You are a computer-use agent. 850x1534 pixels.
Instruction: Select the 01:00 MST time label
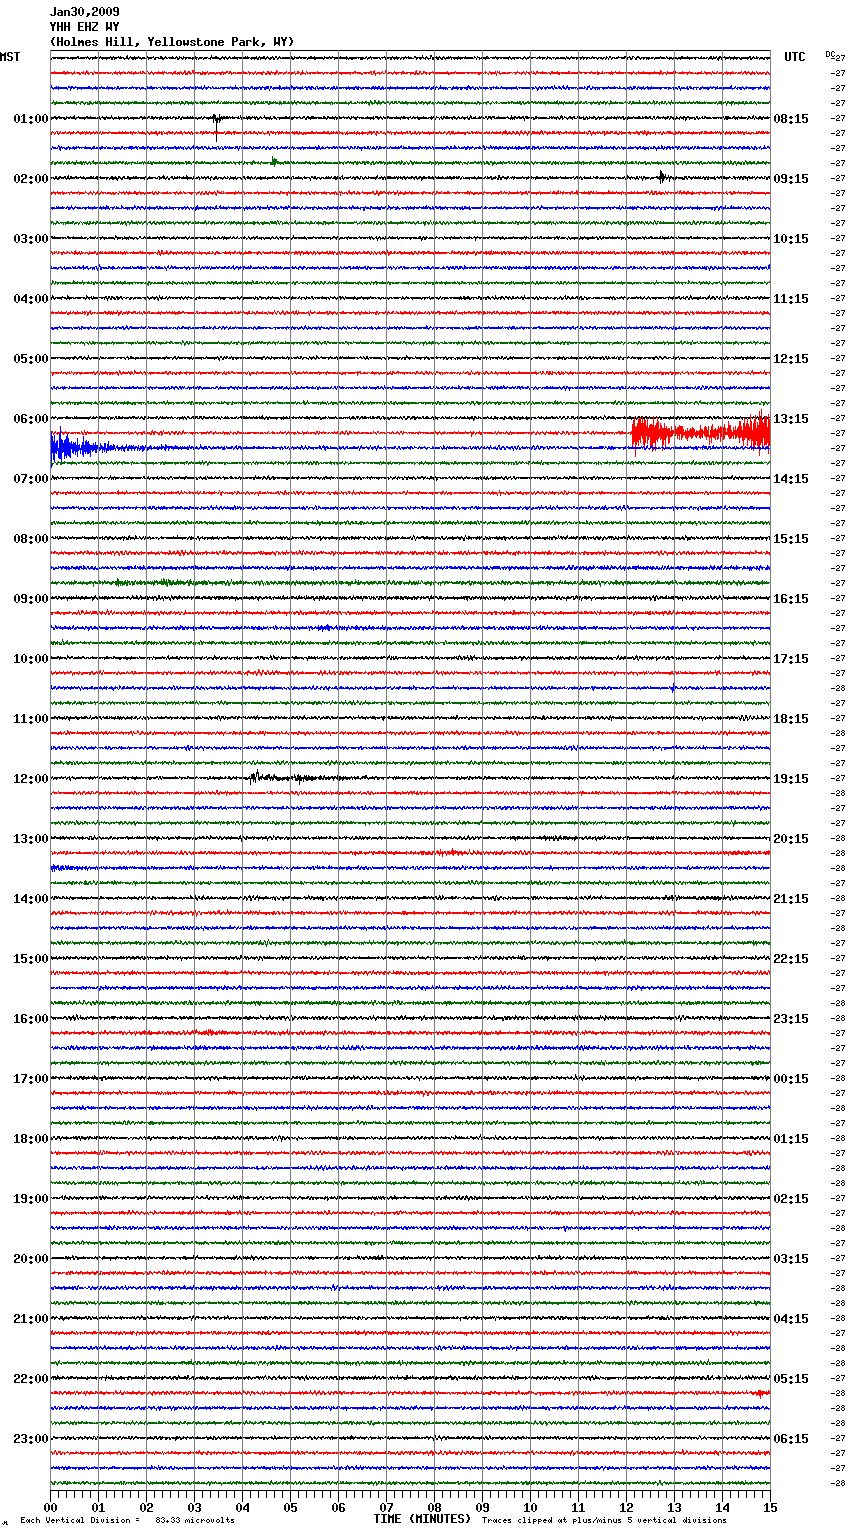31,119
